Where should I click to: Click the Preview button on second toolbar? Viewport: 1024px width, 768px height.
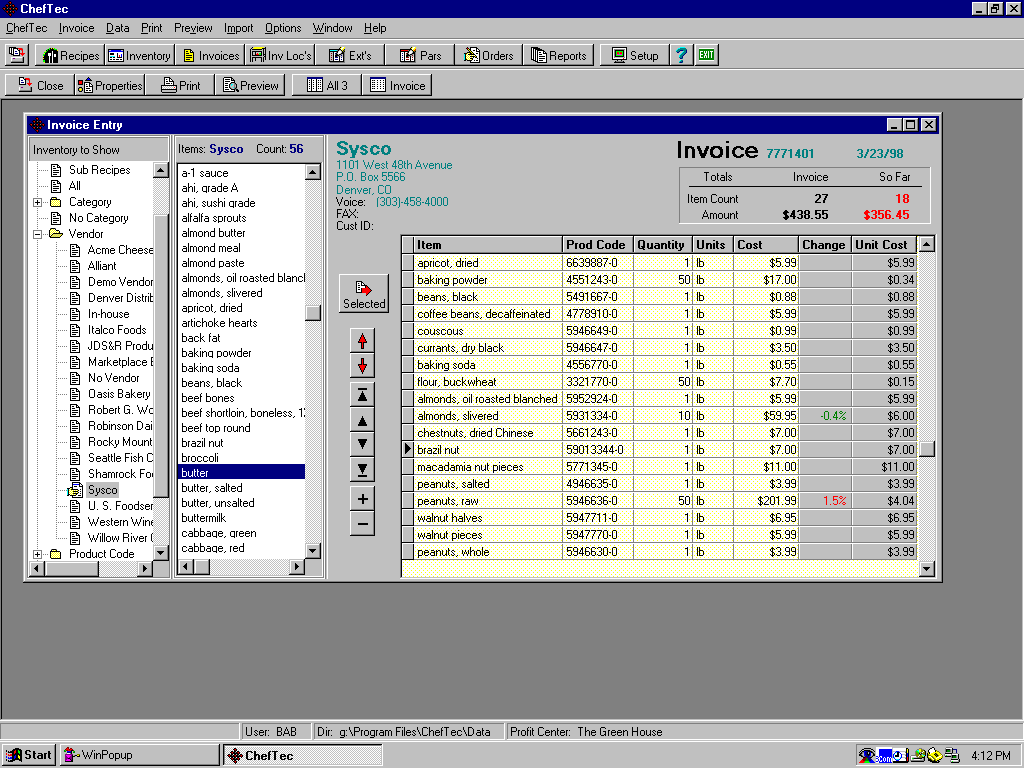pos(250,86)
